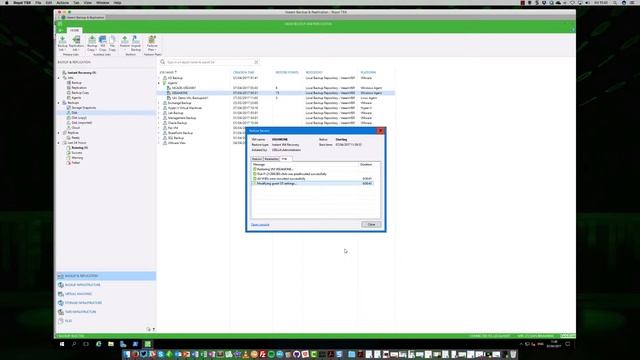Sort by the Restore Points column header
Viewport: 640px width, 360px height.
coord(287,73)
